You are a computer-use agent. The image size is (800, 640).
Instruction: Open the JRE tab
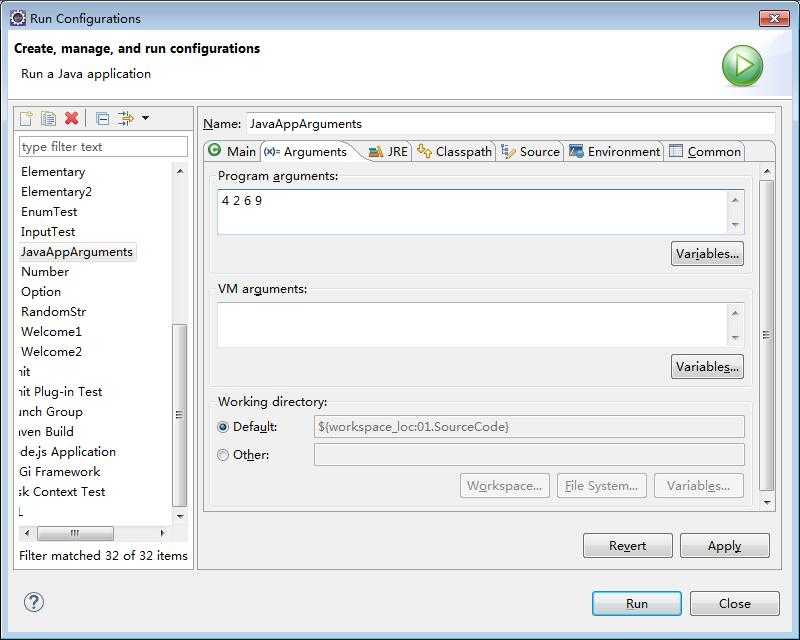(x=388, y=151)
